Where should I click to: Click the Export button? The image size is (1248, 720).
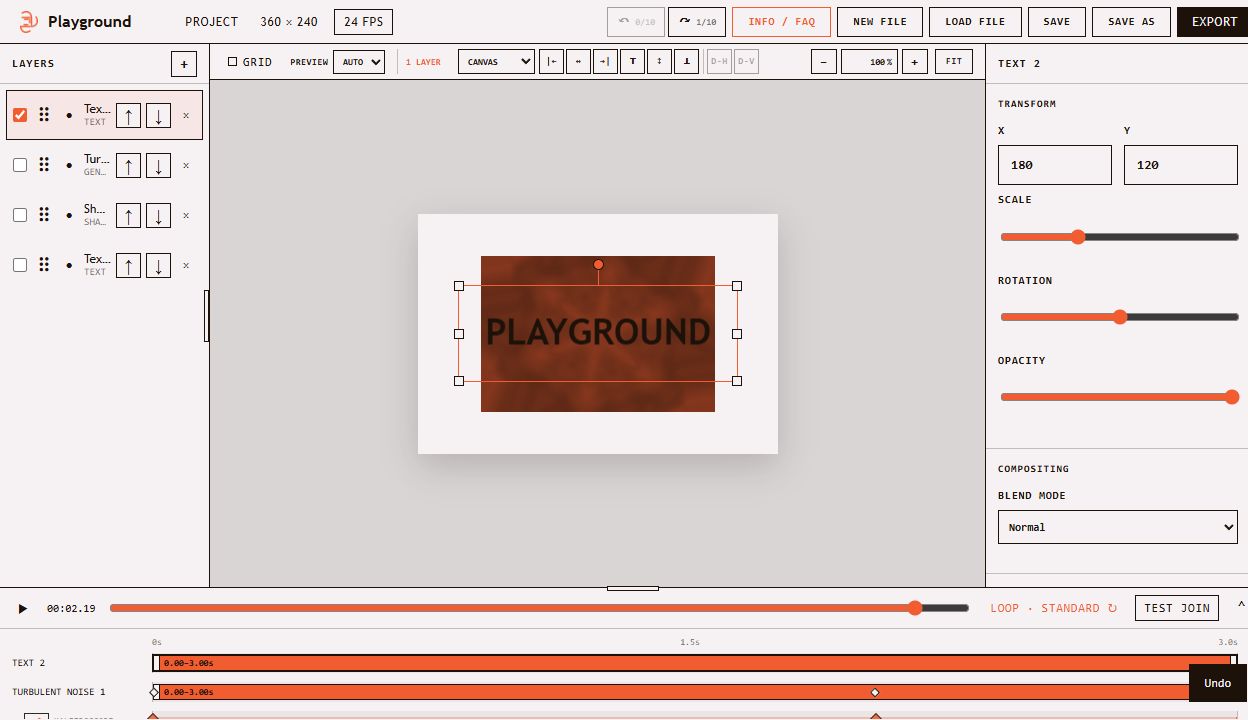[1214, 22]
